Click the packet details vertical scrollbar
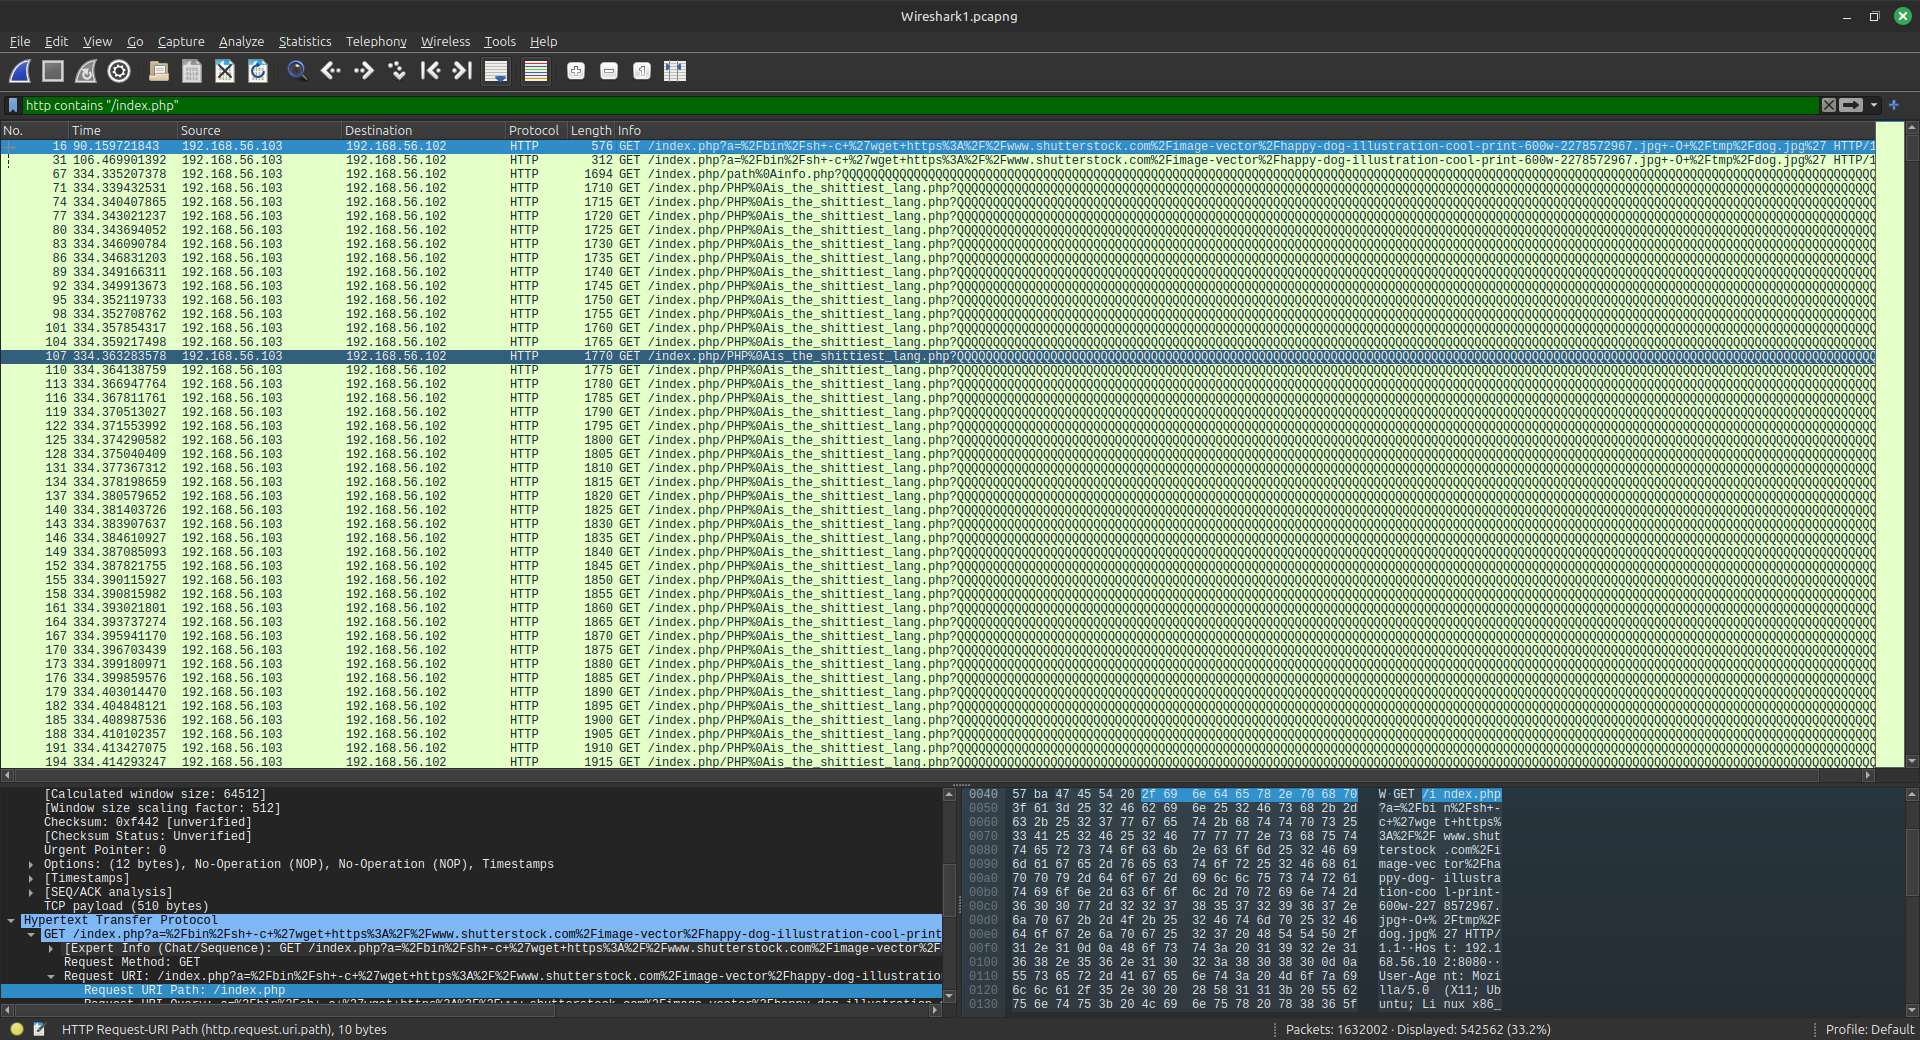 [949, 894]
